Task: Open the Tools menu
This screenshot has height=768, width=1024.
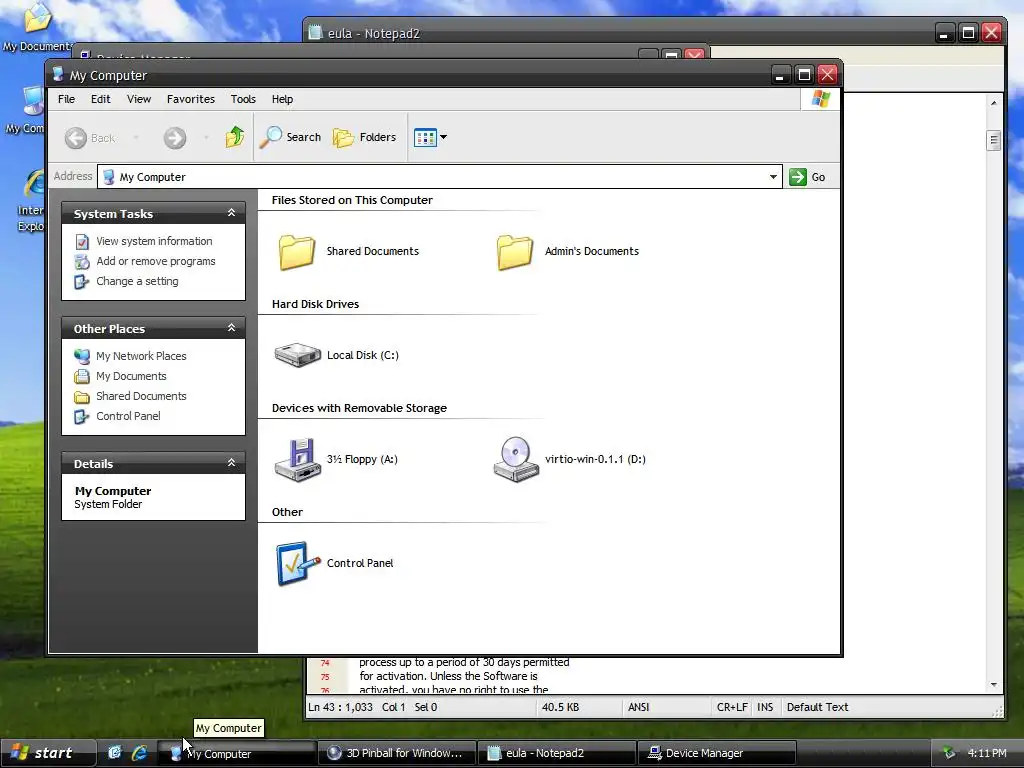Action: tap(243, 99)
